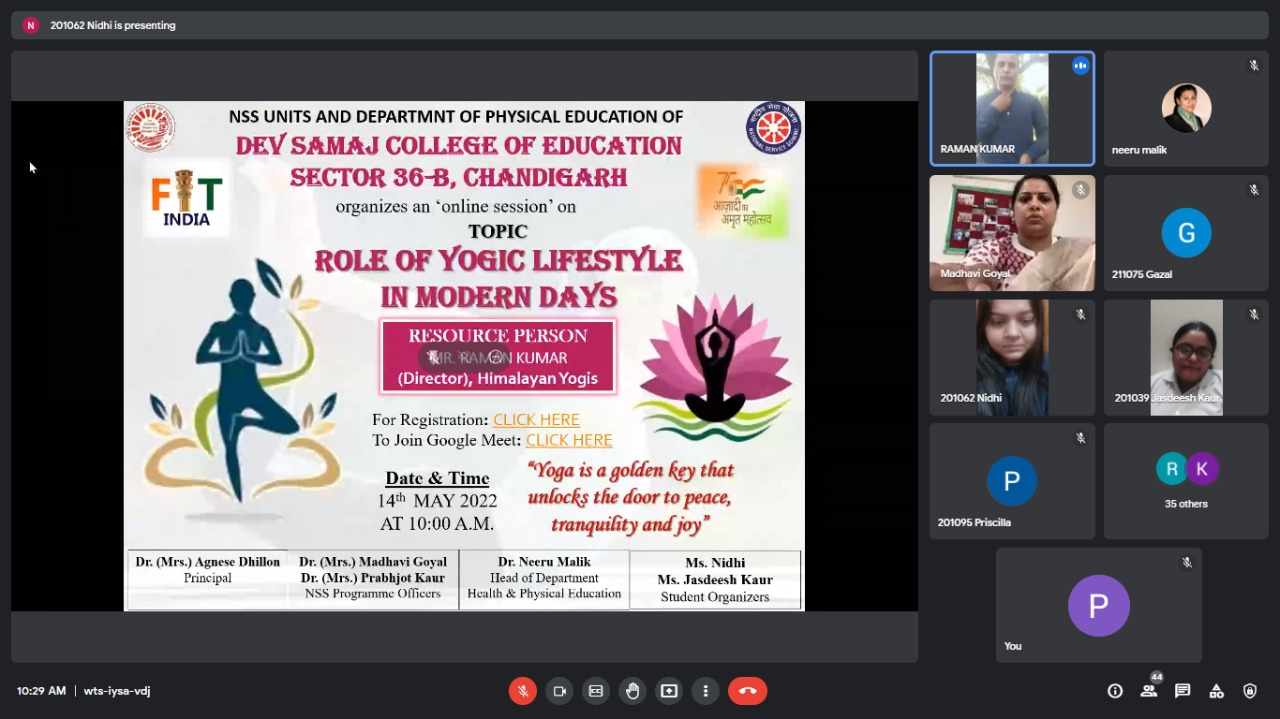This screenshot has width=1280, height=719.
Task: Click the FIT INDIA logo on slide
Action: coord(187,197)
